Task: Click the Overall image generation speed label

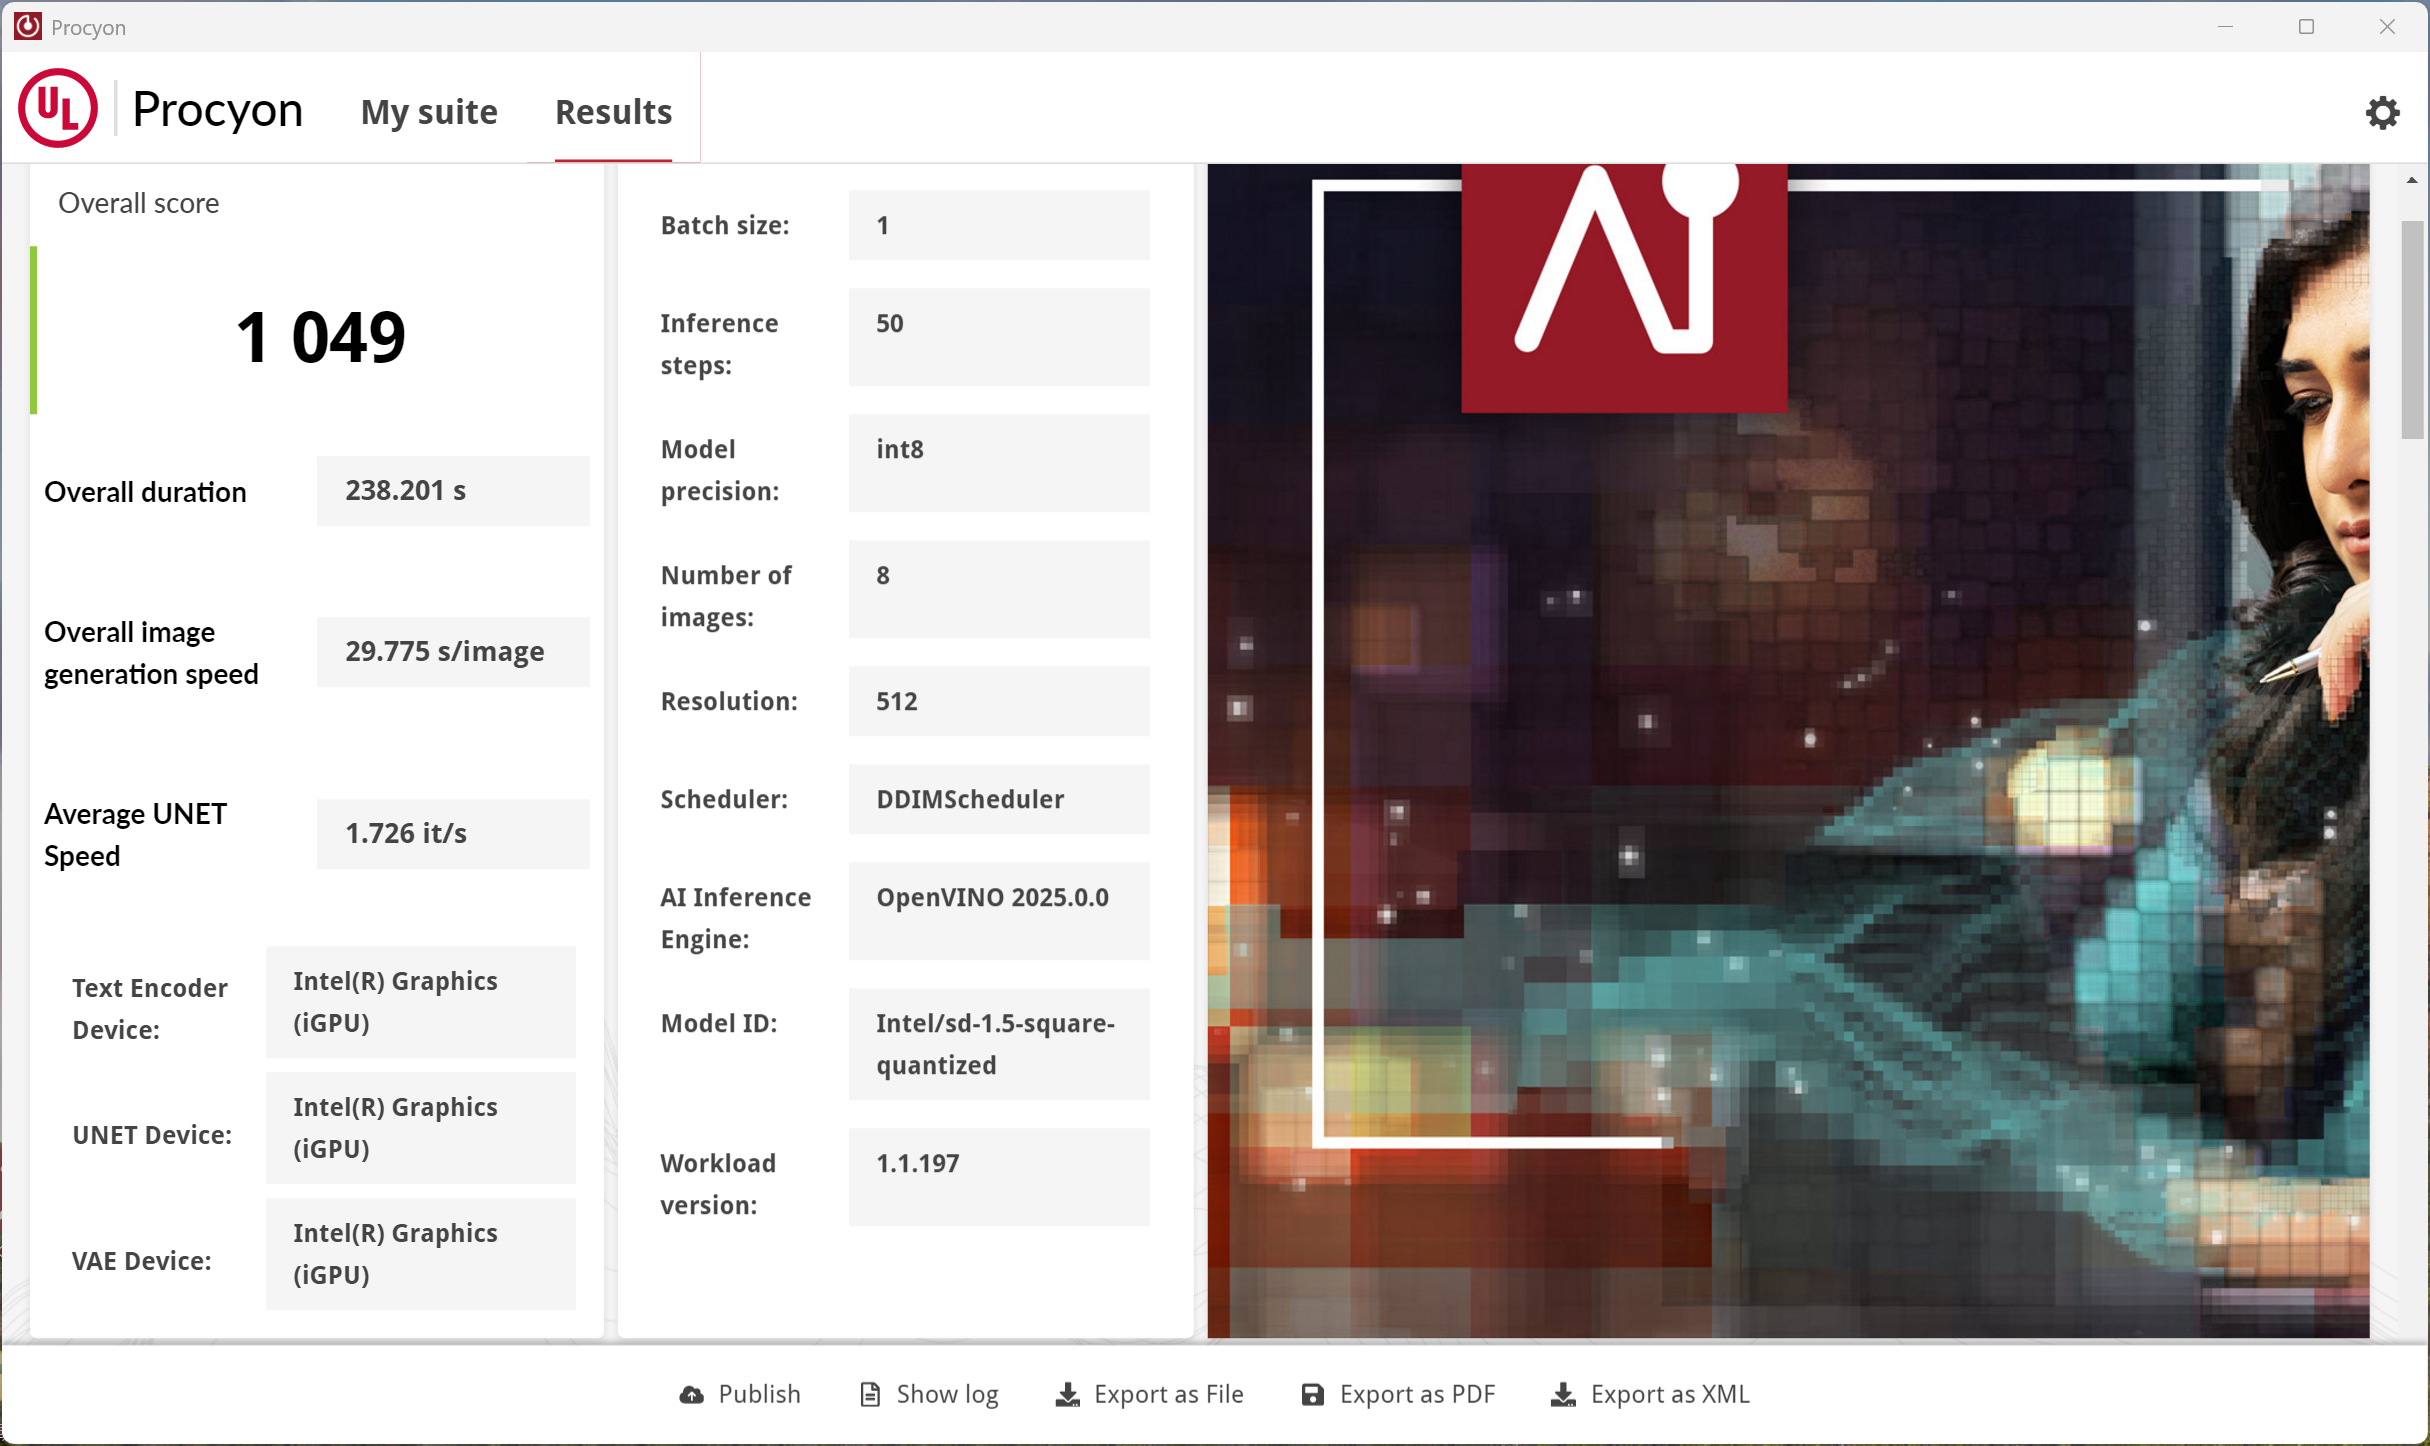Action: tap(151, 653)
